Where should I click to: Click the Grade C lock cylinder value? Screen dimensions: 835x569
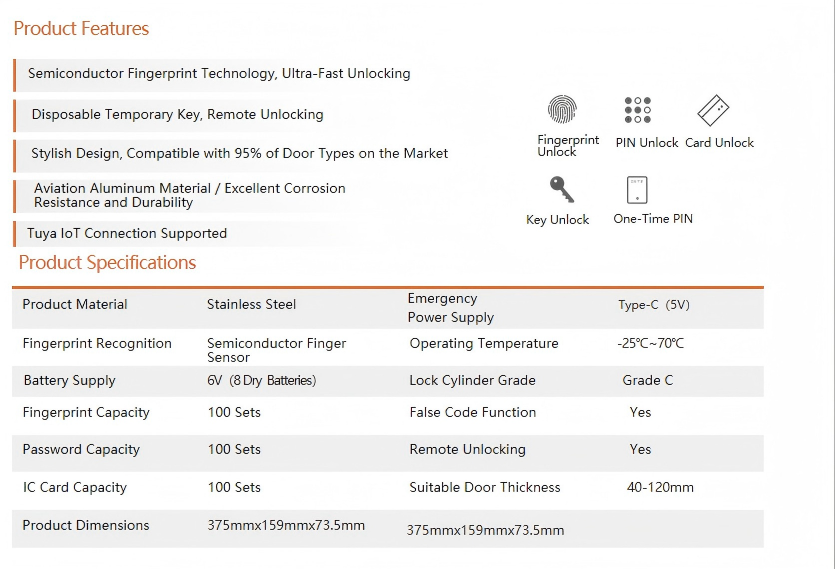(647, 381)
